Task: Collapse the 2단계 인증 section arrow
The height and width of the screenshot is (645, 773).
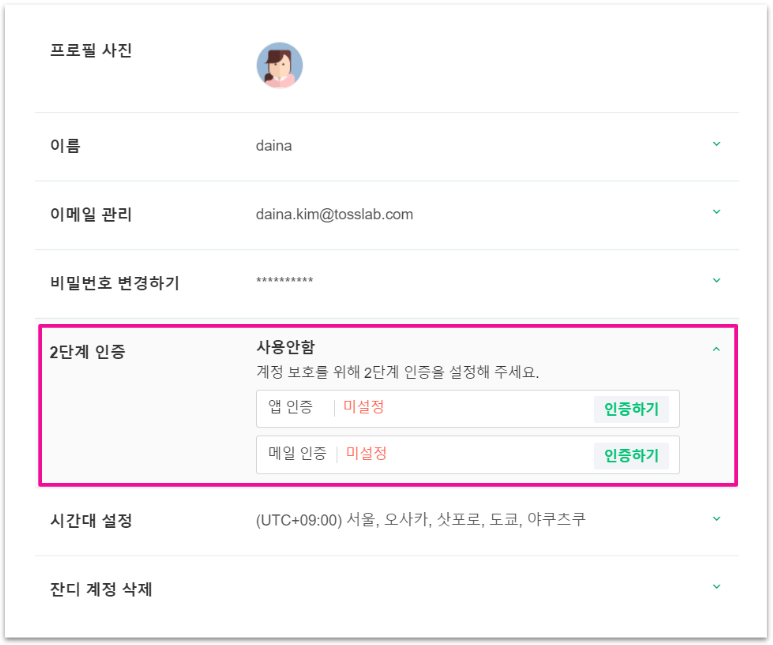Action: [x=716, y=349]
